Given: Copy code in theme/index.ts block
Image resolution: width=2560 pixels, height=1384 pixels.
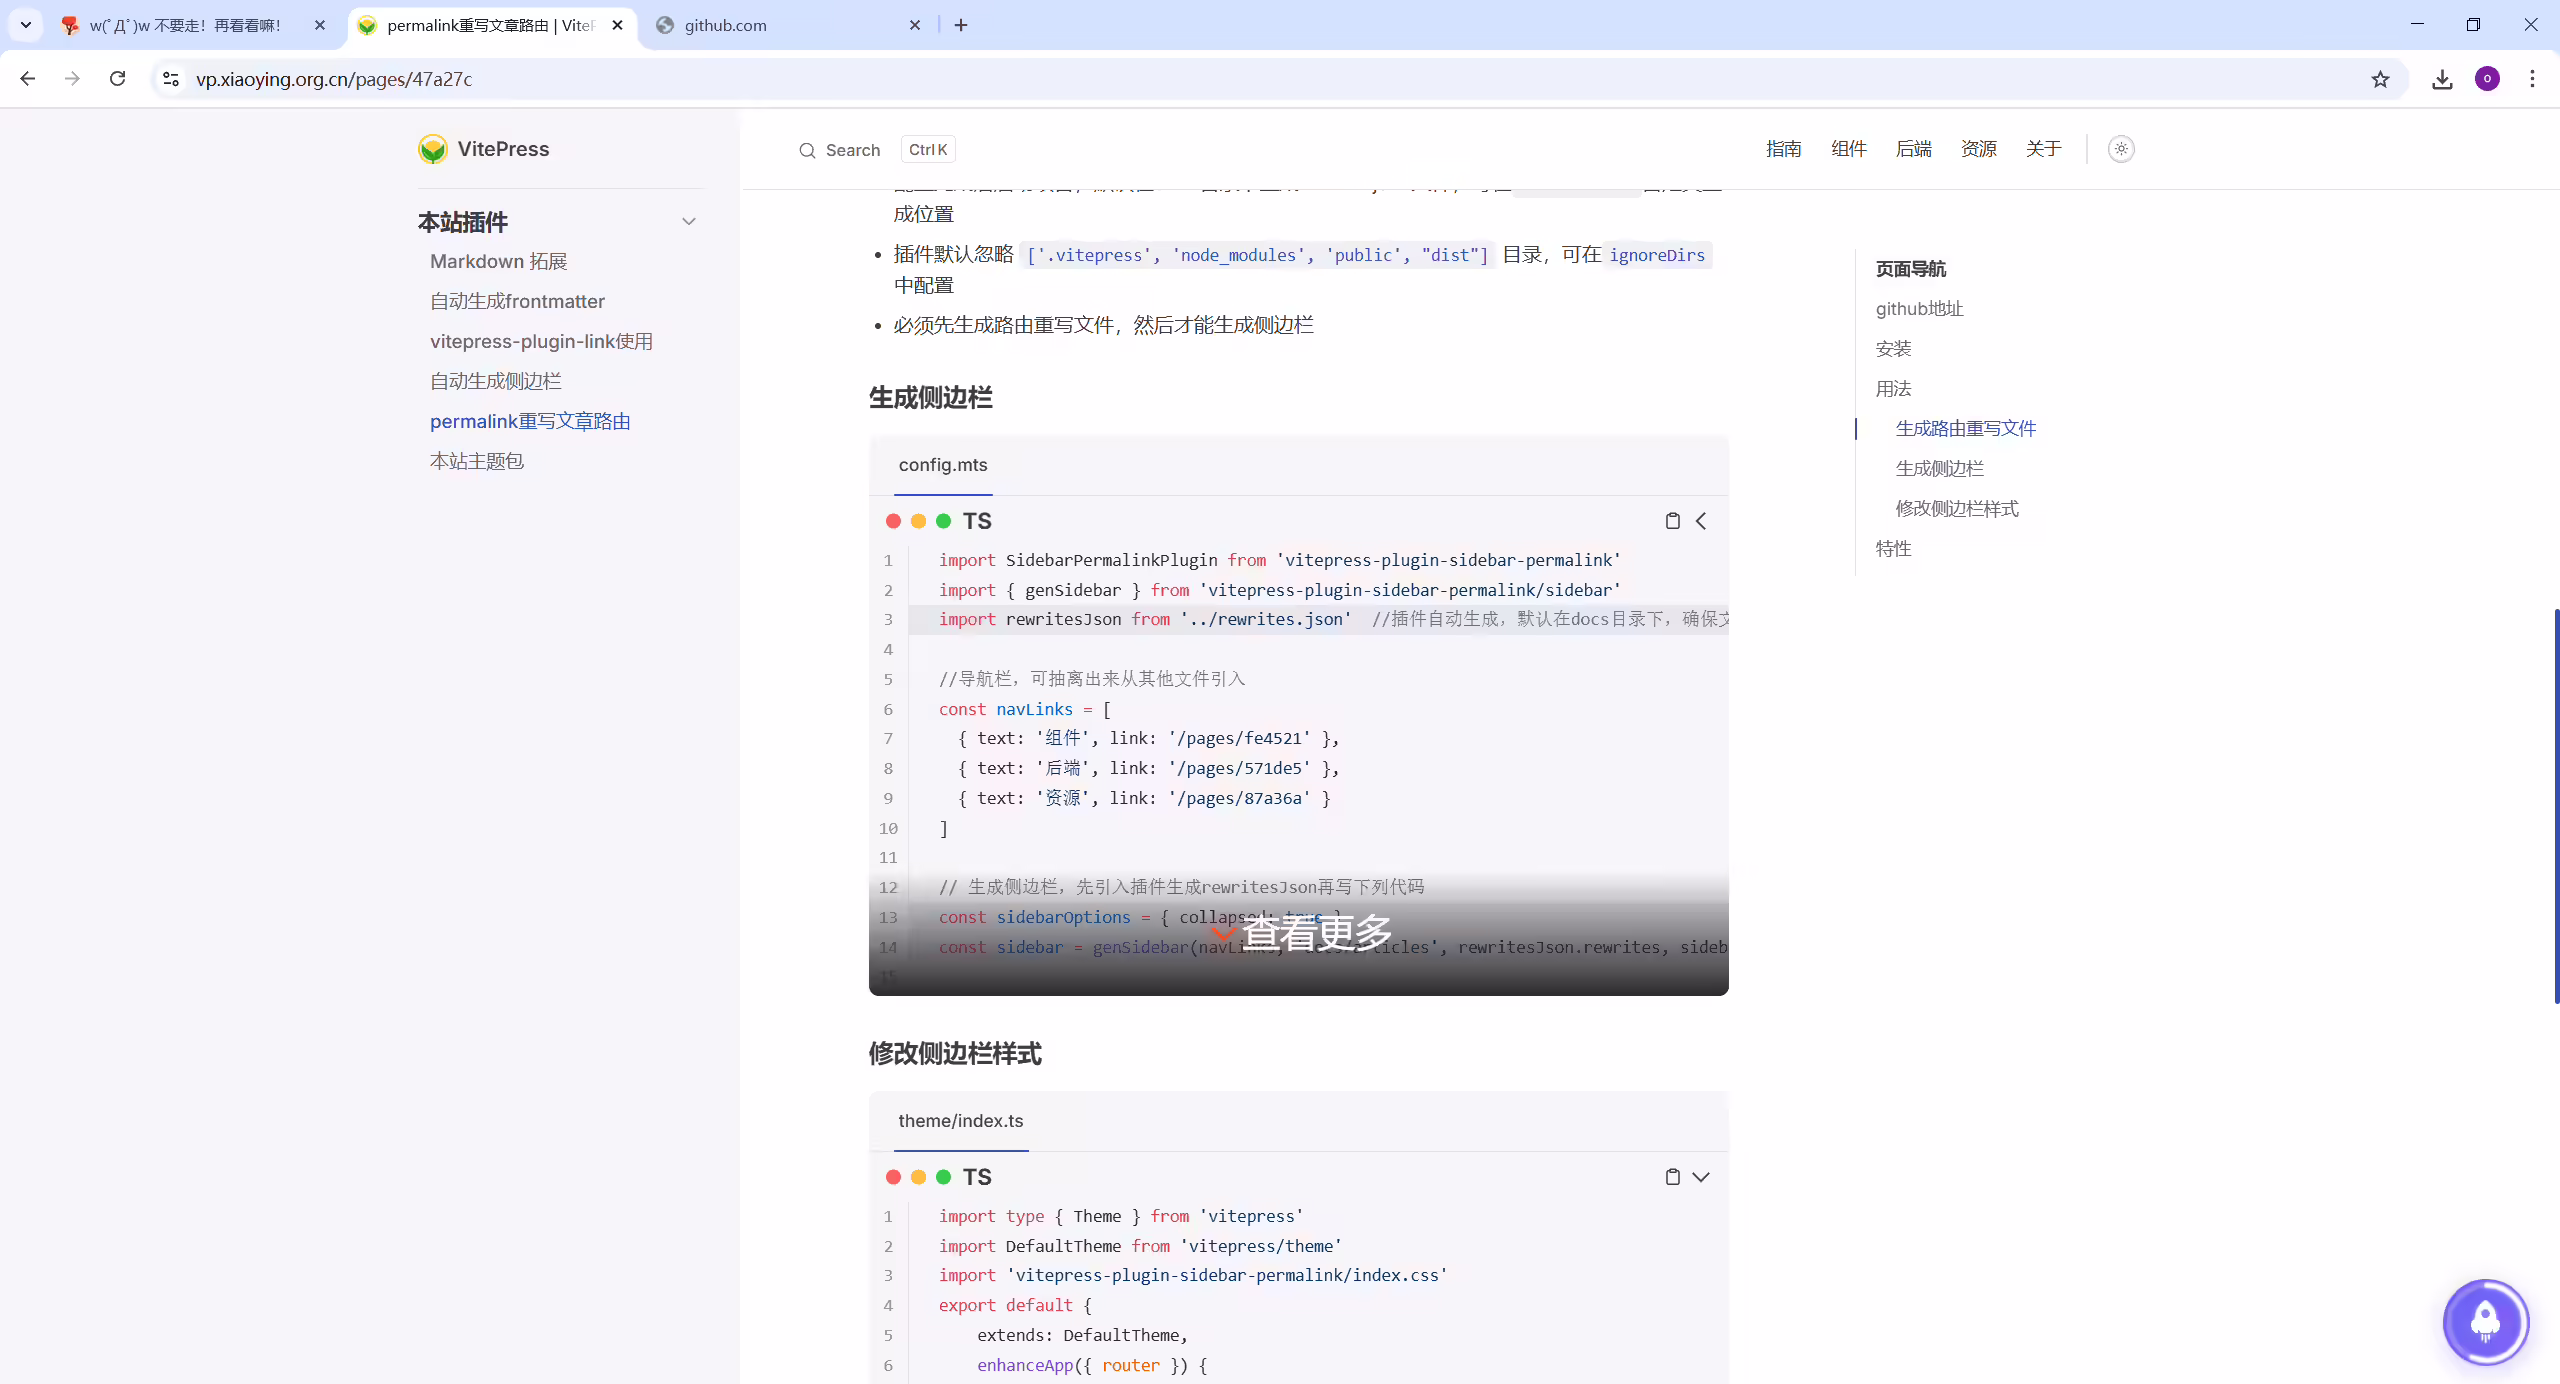Looking at the screenshot, I should click(1672, 1177).
